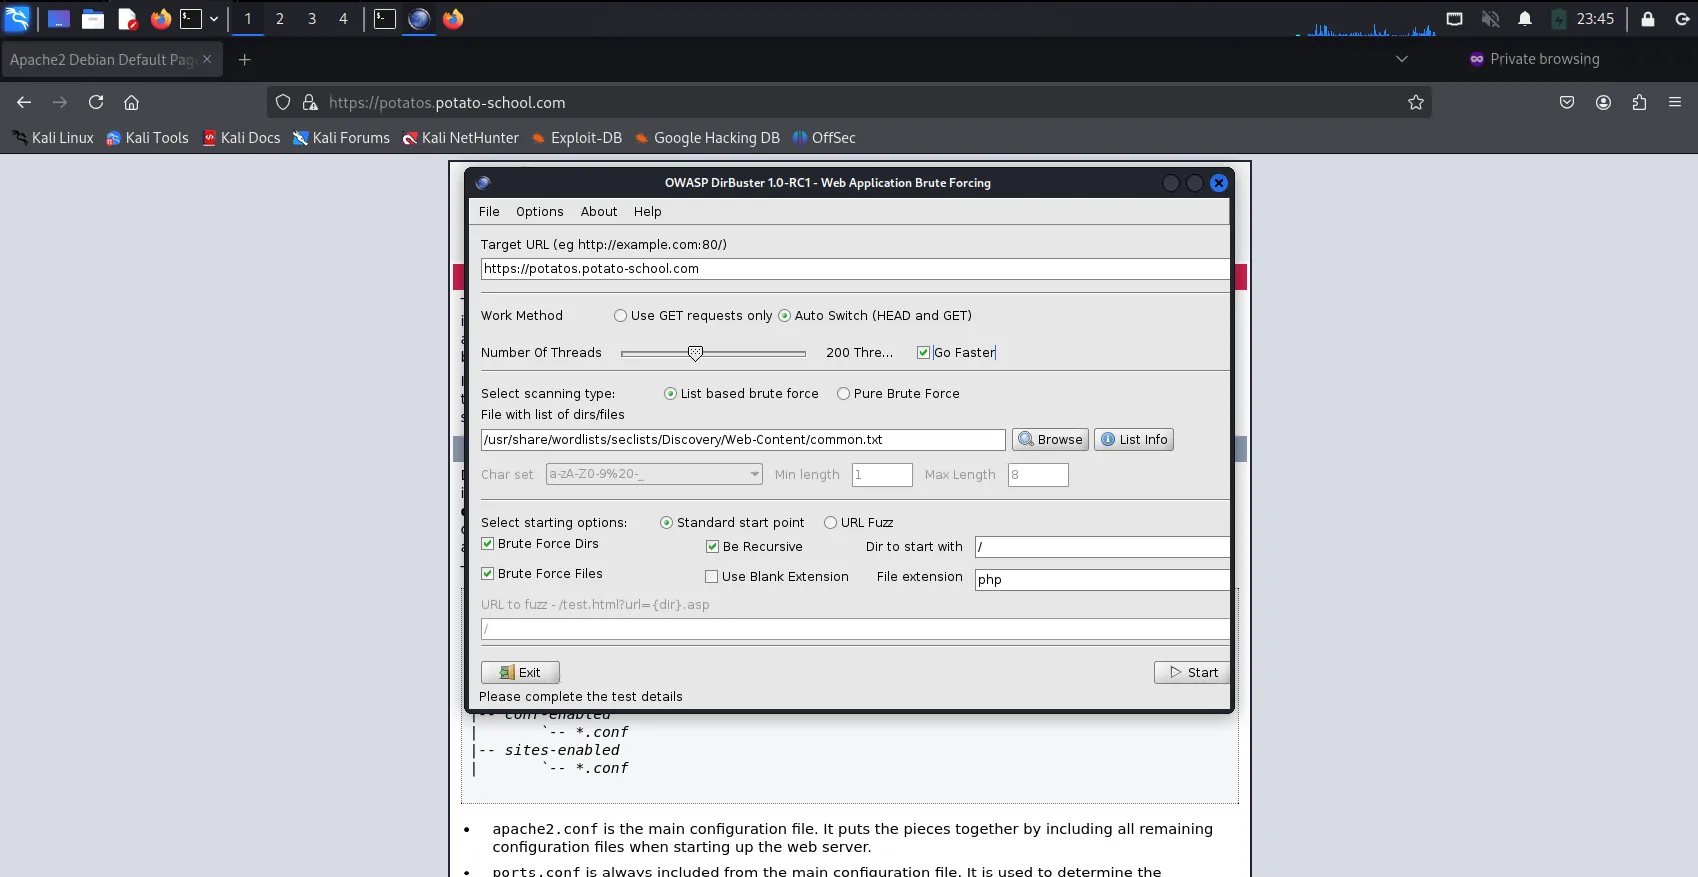Click the muted volume tray icon
Viewport: 1698px width, 877px height.
[1490, 19]
